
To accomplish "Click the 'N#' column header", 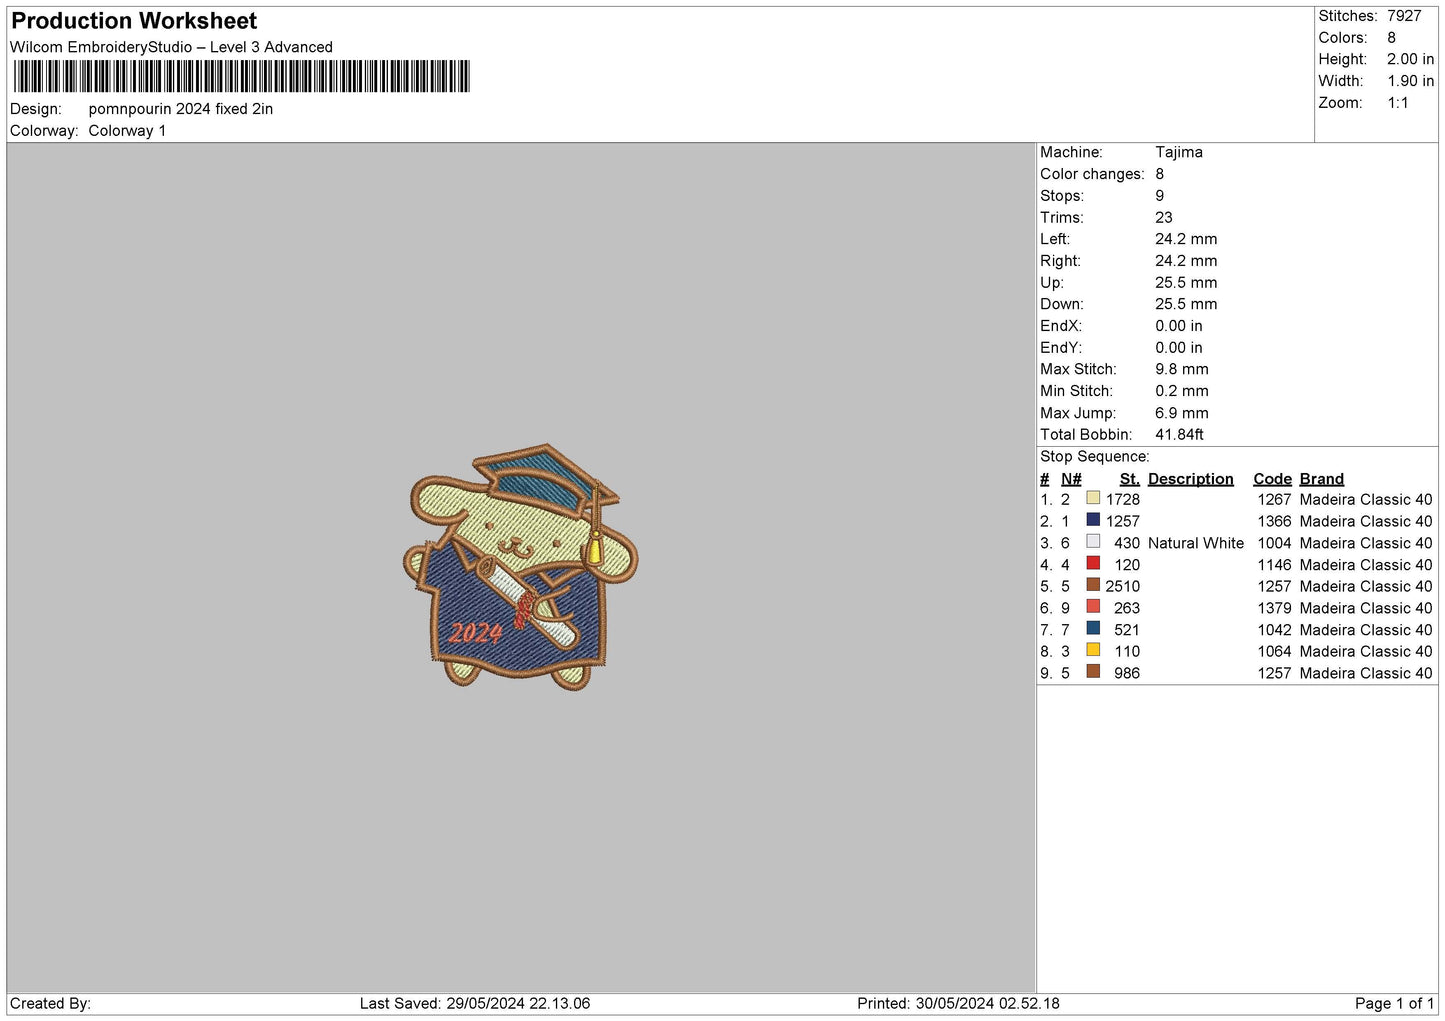I will (x=1071, y=479).
